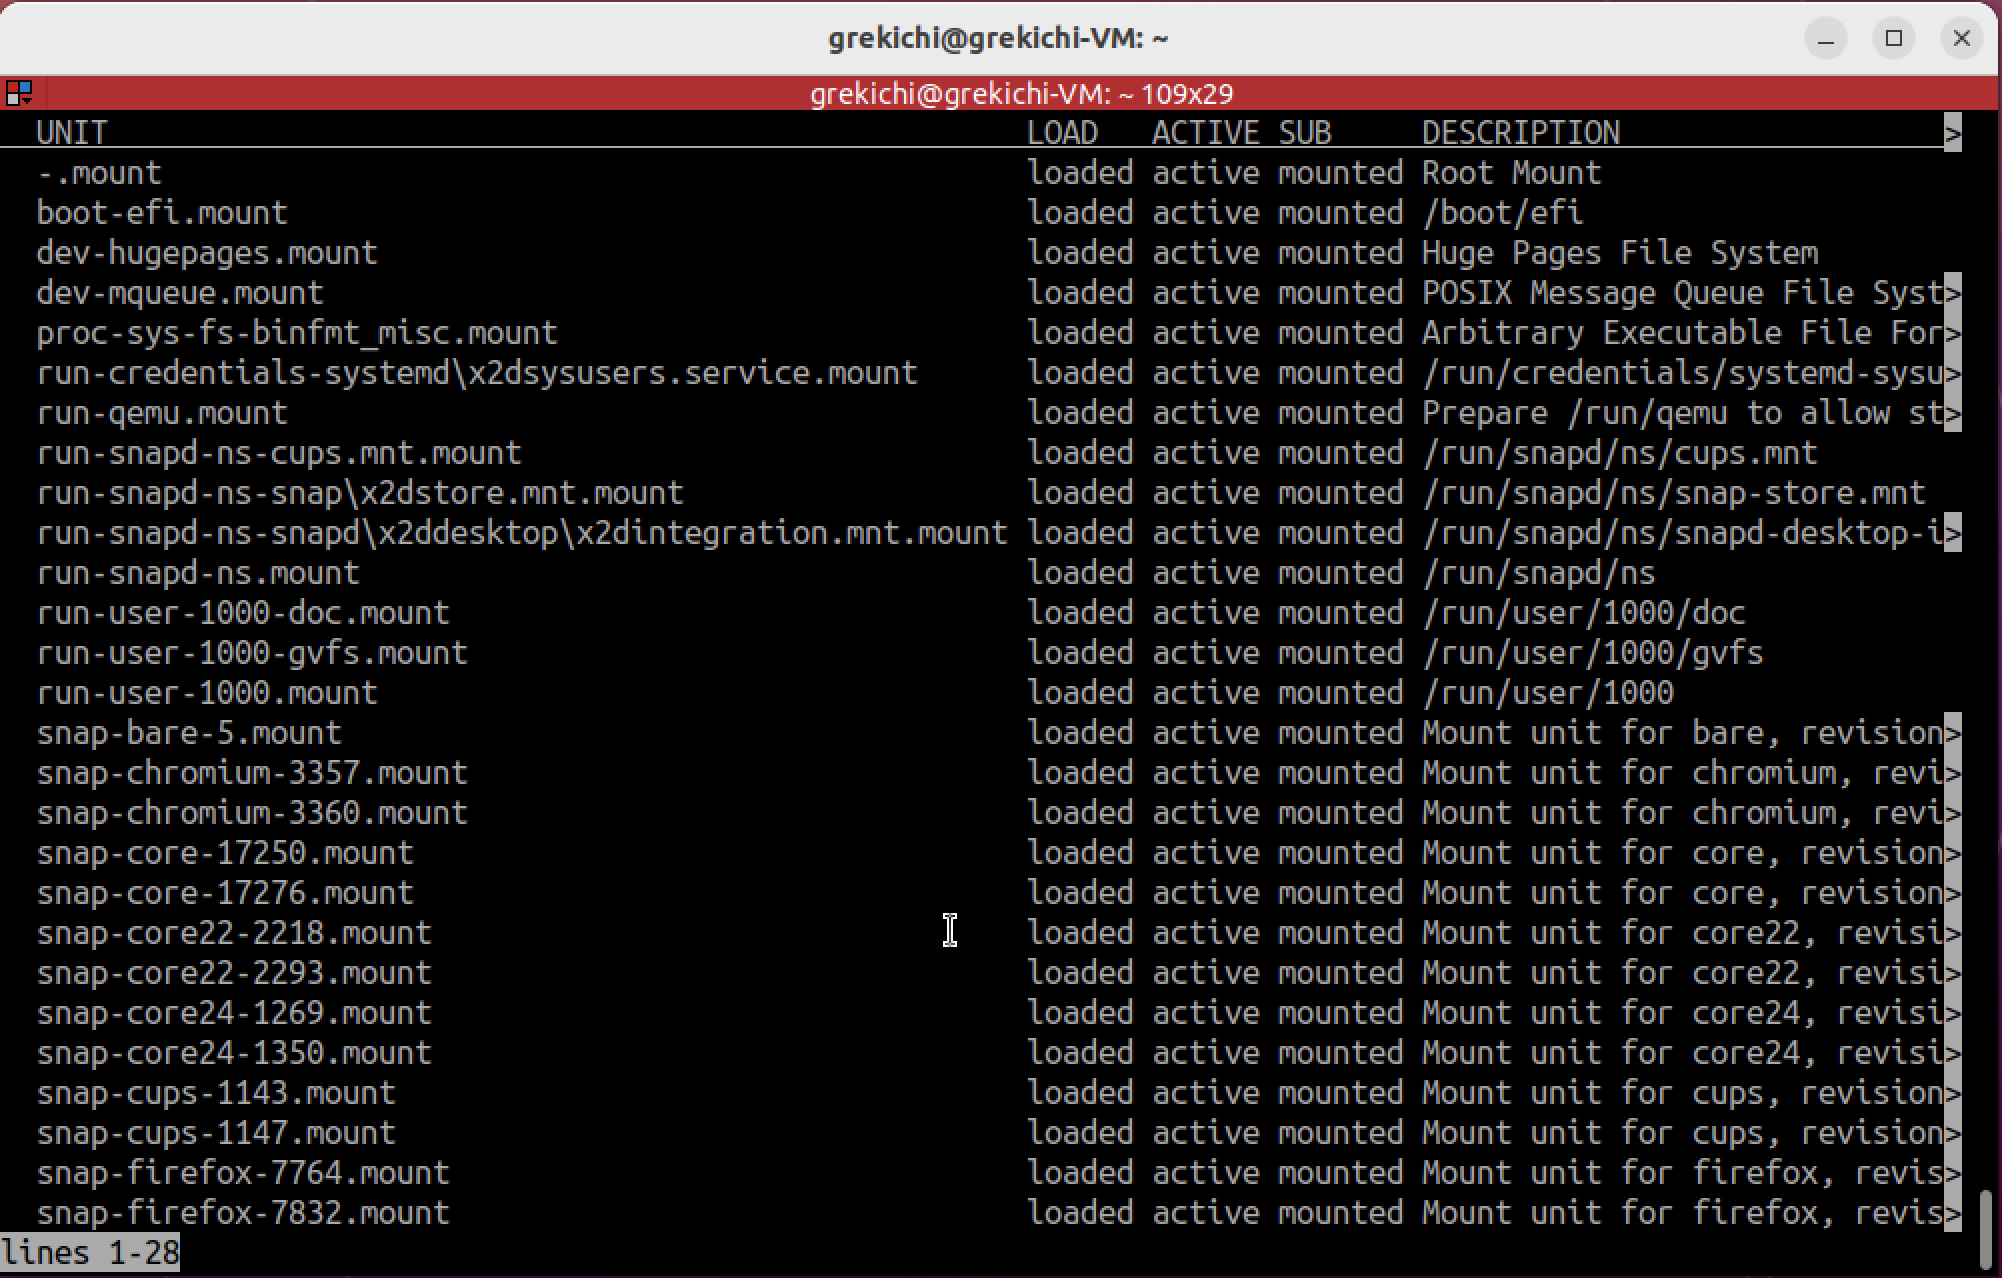Click the 'Root Mount' description text

pyautogui.click(x=1511, y=173)
